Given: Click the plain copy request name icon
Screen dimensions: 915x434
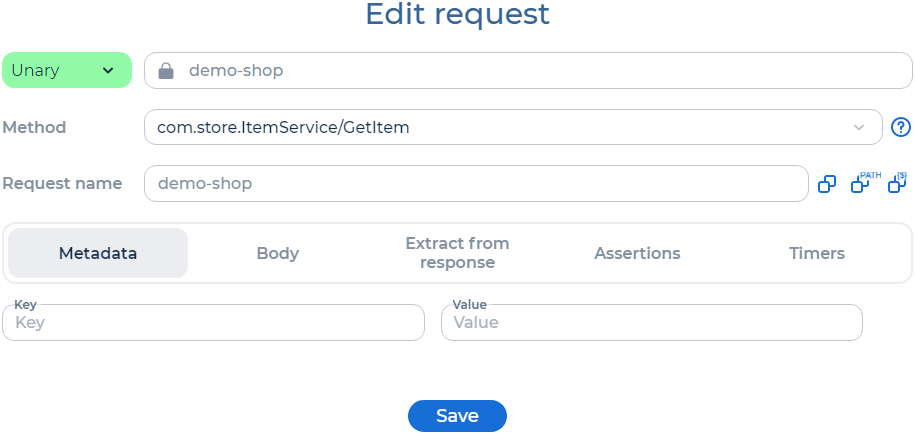Looking at the screenshot, I should pos(827,184).
